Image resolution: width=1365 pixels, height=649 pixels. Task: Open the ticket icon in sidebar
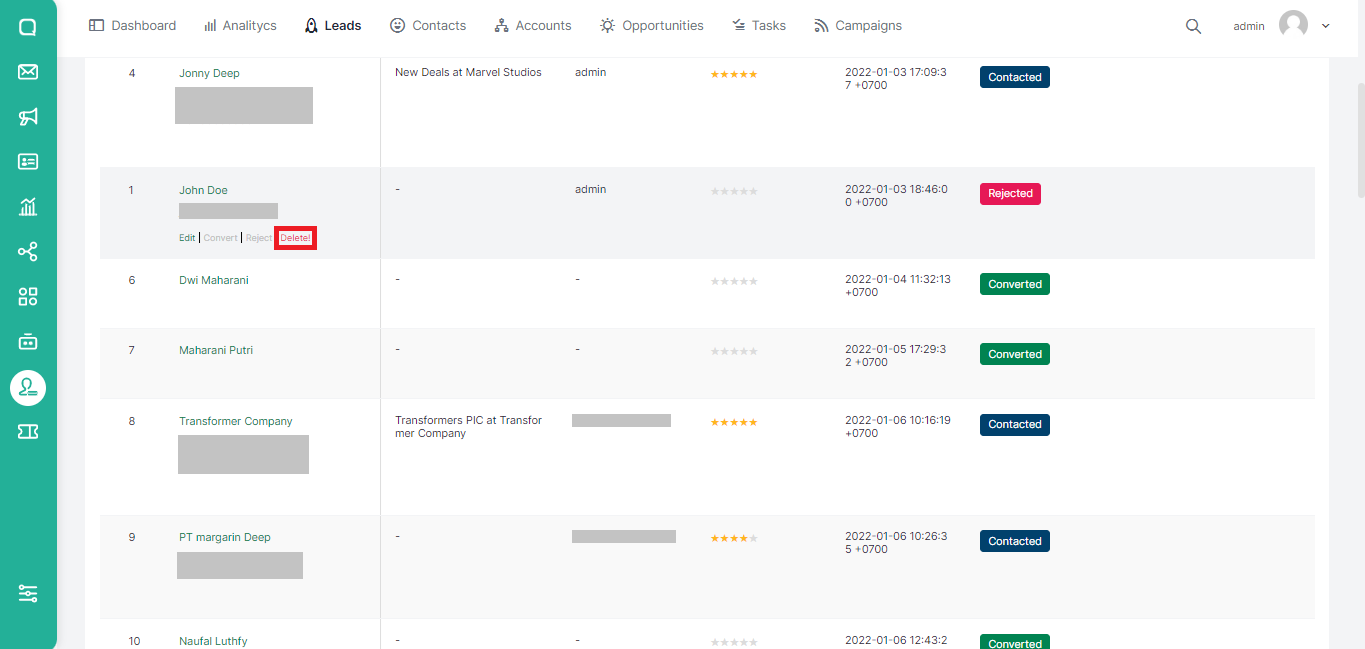[x=28, y=431]
